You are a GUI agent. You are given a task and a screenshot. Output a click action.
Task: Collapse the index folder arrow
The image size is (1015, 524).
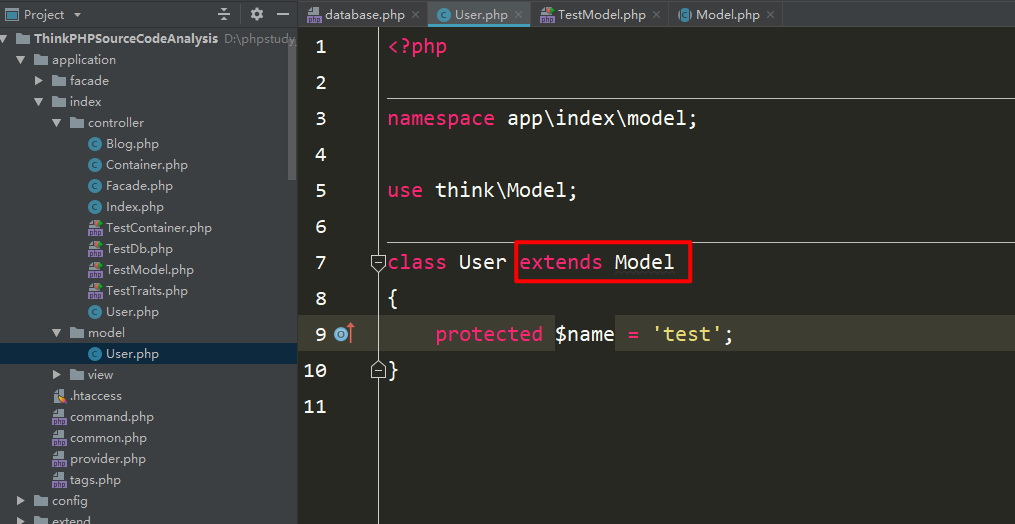tap(39, 102)
